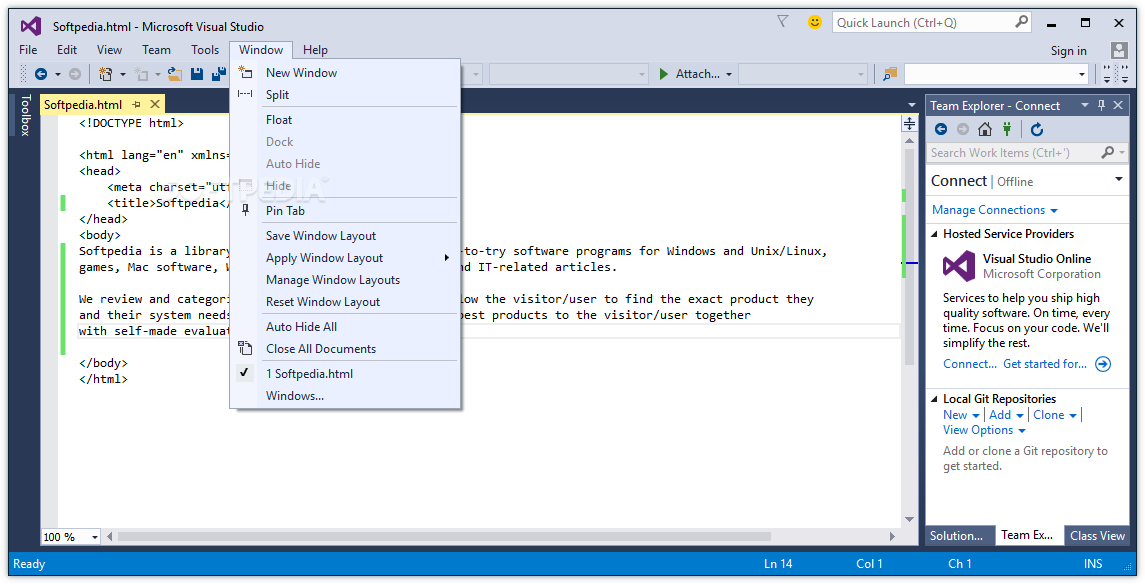
Task: Send feedback via the smiley face icon
Action: click(815, 23)
